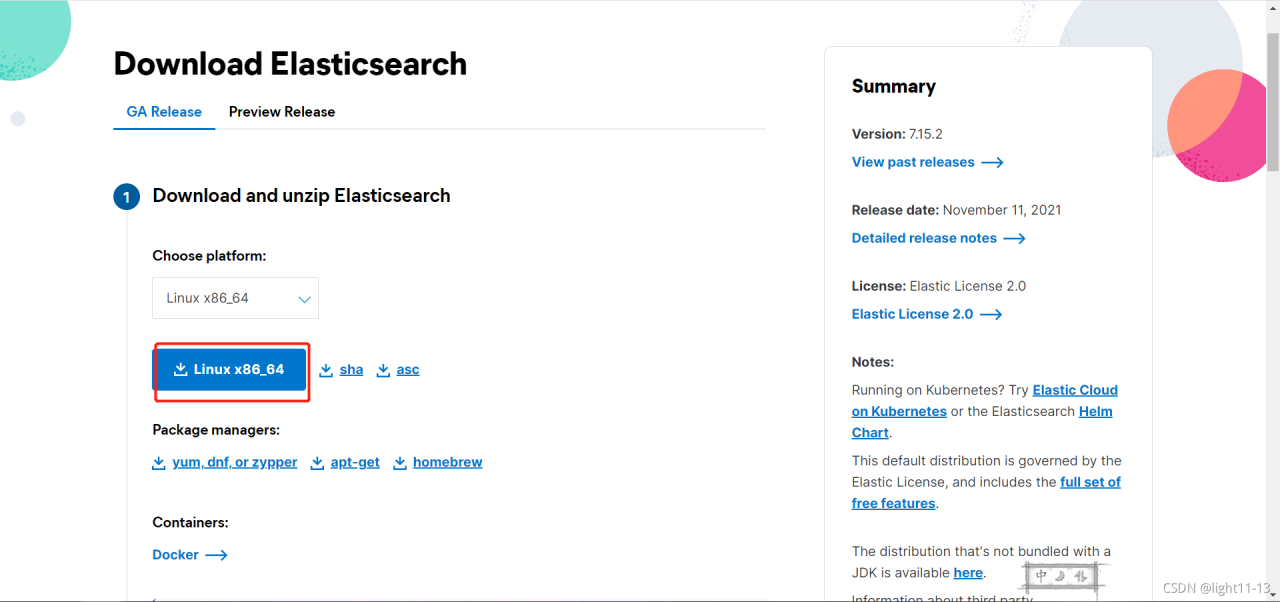Click the apt-get package manager link
Image resolution: width=1280 pixels, height=602 pixels.
(355, 463)
